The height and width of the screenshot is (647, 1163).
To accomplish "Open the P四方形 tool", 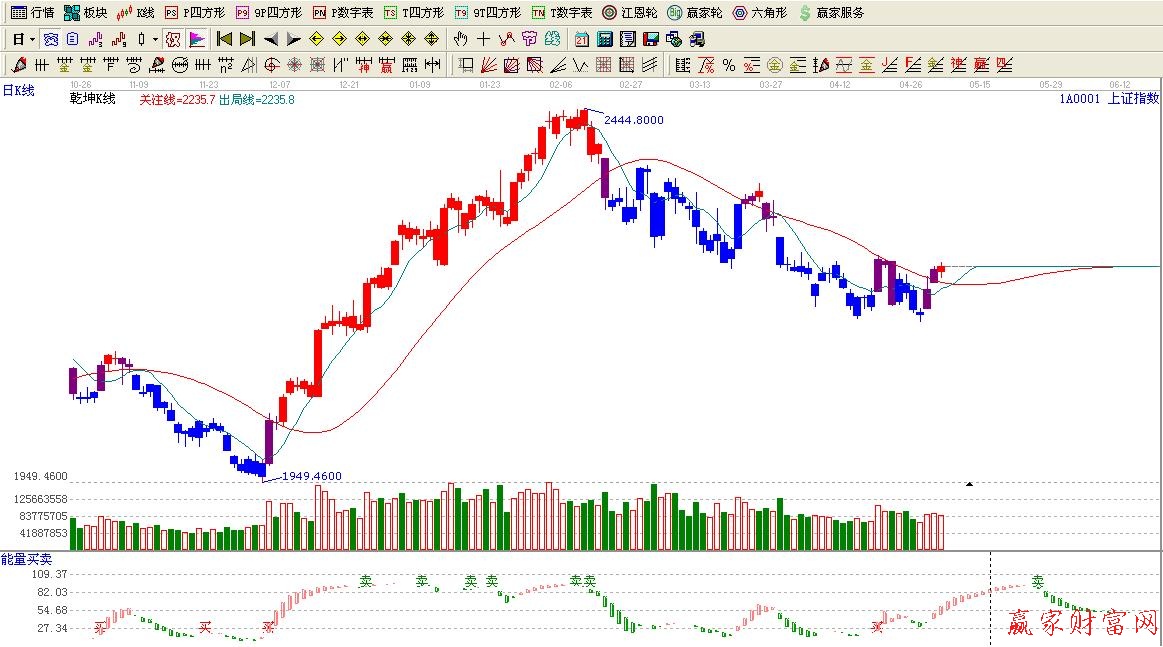I will [195, 13].
